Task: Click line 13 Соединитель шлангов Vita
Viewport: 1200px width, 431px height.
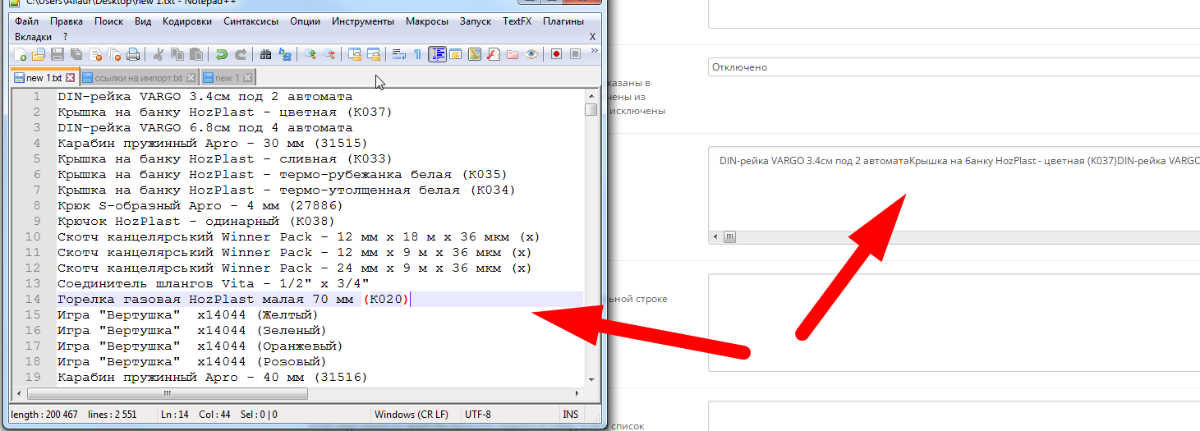Action: tap(214, 284)
